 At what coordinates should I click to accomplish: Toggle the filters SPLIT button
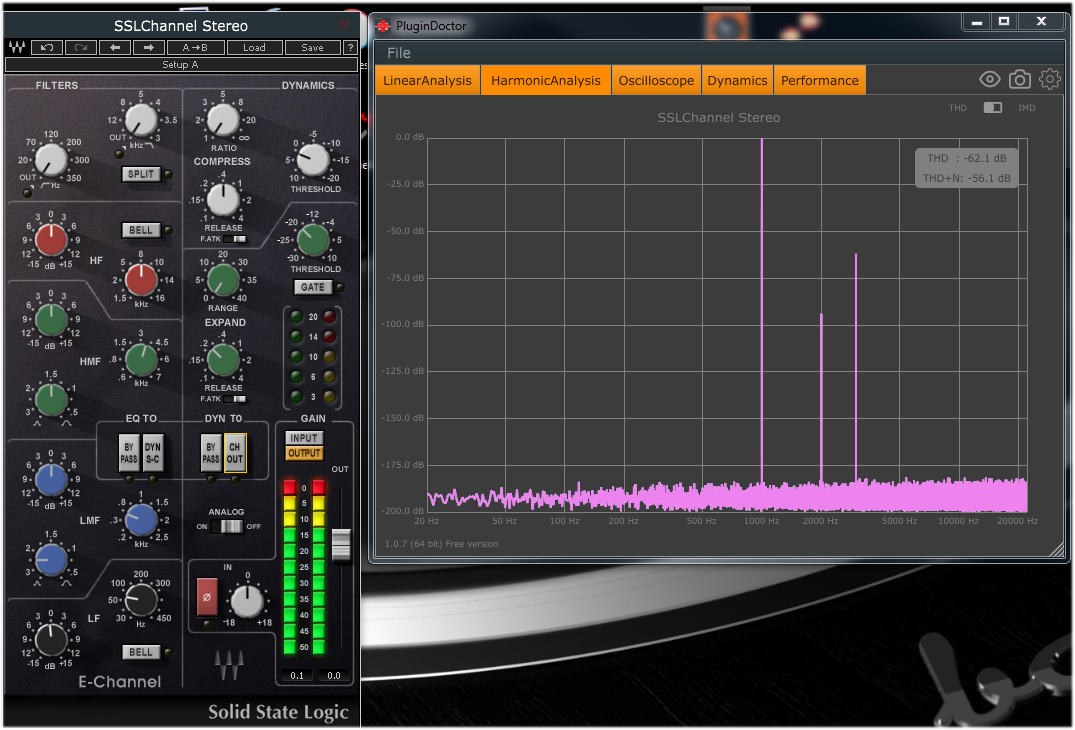[x=141, y=174]
